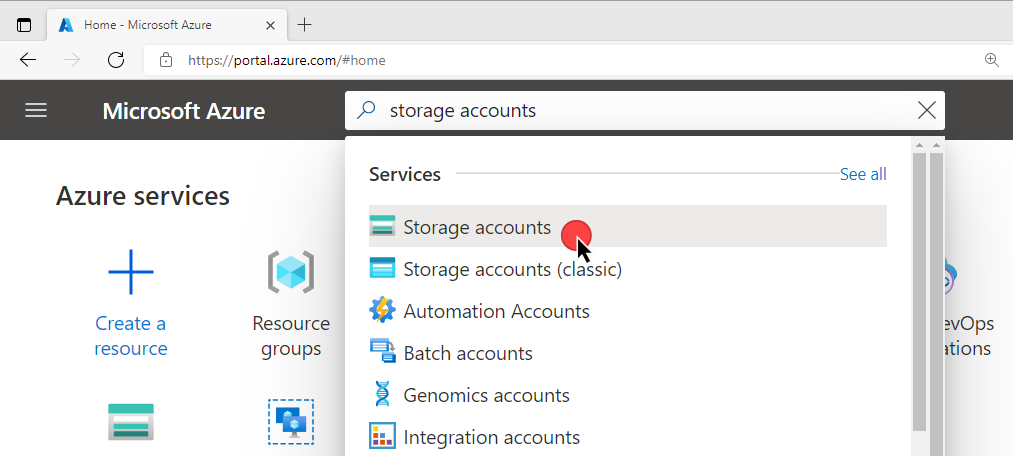Screen dimensions: 1013x456
Task: Click the See all services link
Action: (862, 174)
